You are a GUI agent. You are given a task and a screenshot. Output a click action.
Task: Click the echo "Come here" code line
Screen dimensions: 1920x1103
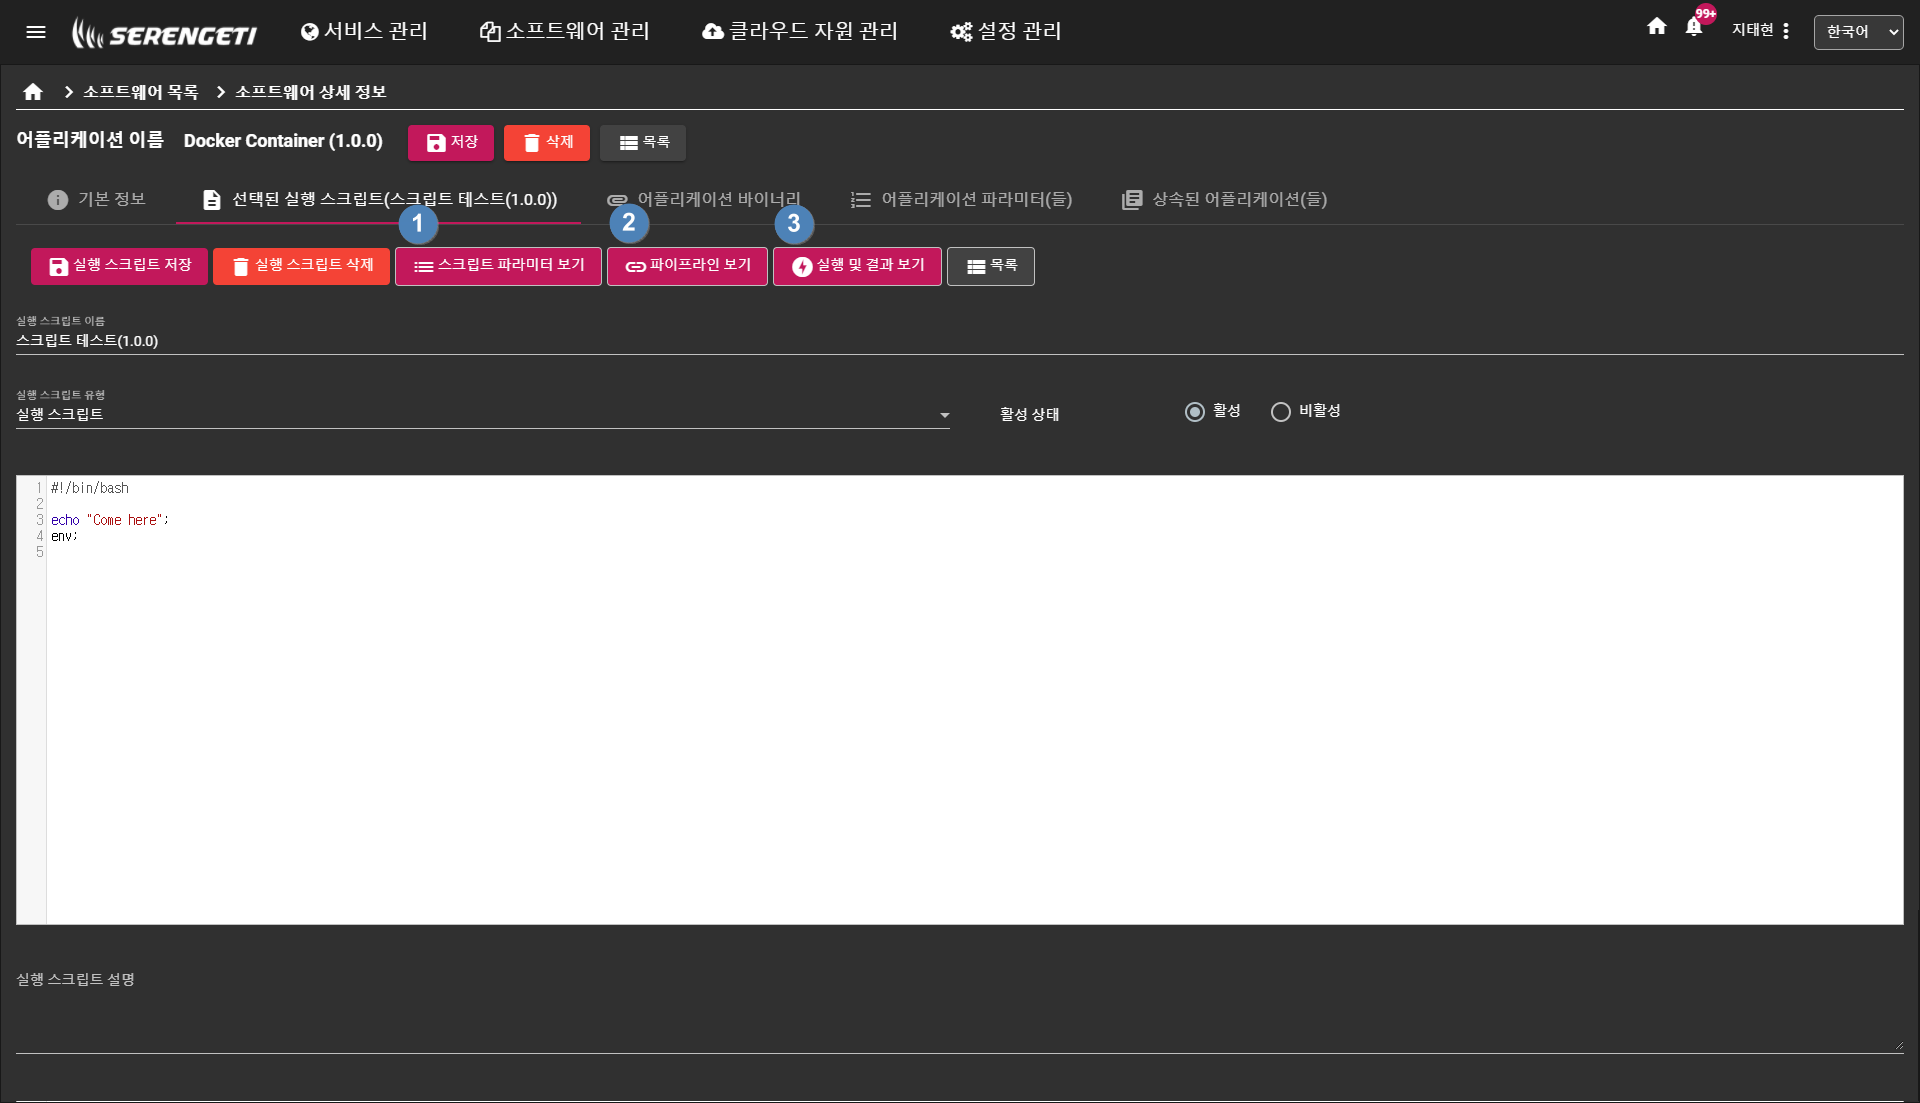(110, 520)
